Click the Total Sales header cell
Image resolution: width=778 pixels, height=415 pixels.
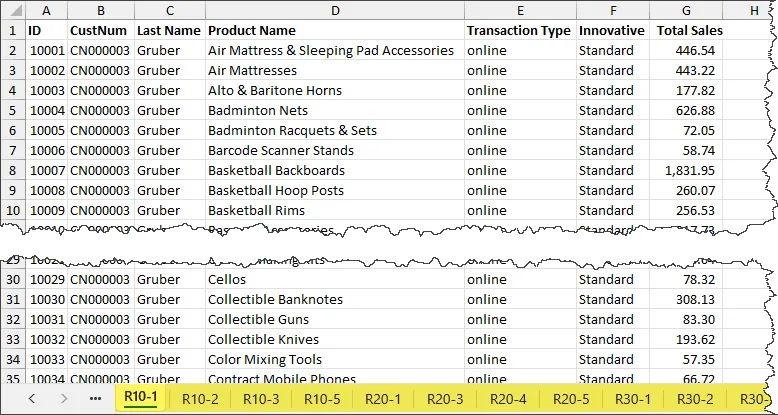coord(689,30)
